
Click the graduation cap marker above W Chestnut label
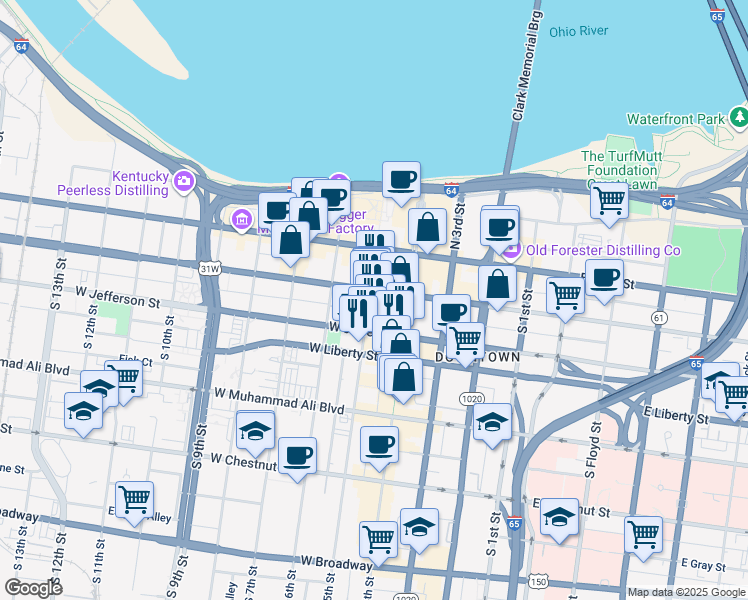coord(255,432)
